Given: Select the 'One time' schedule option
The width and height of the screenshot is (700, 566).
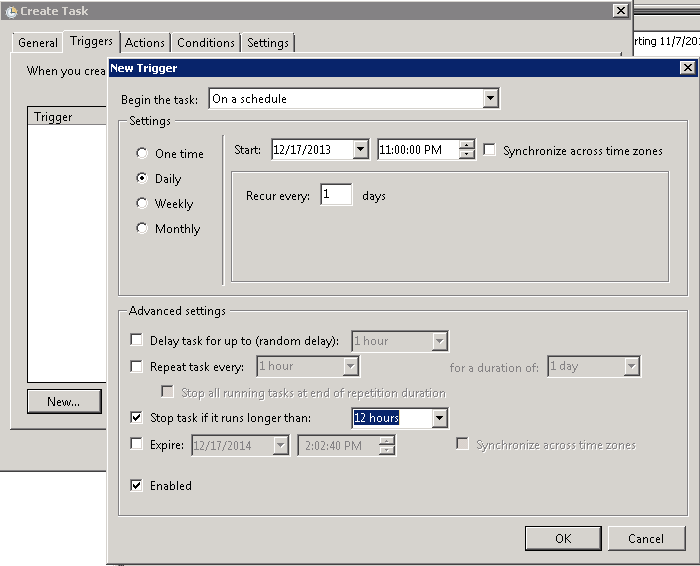Looking at the screenshot, I should coord(141,154).
